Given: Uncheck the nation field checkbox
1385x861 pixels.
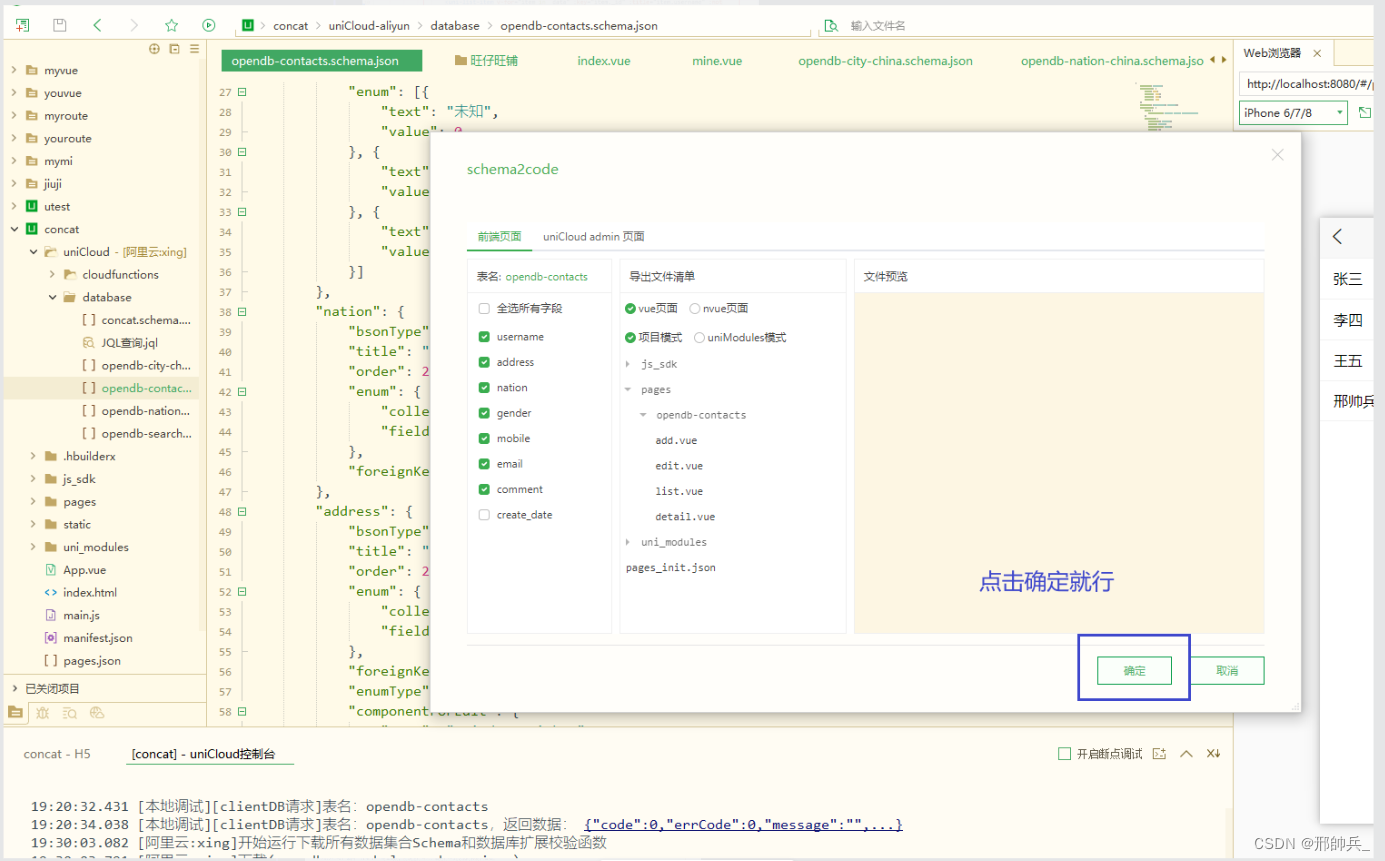Looking at the screenshot, I should pyautogui.click(x=484, y=388).
